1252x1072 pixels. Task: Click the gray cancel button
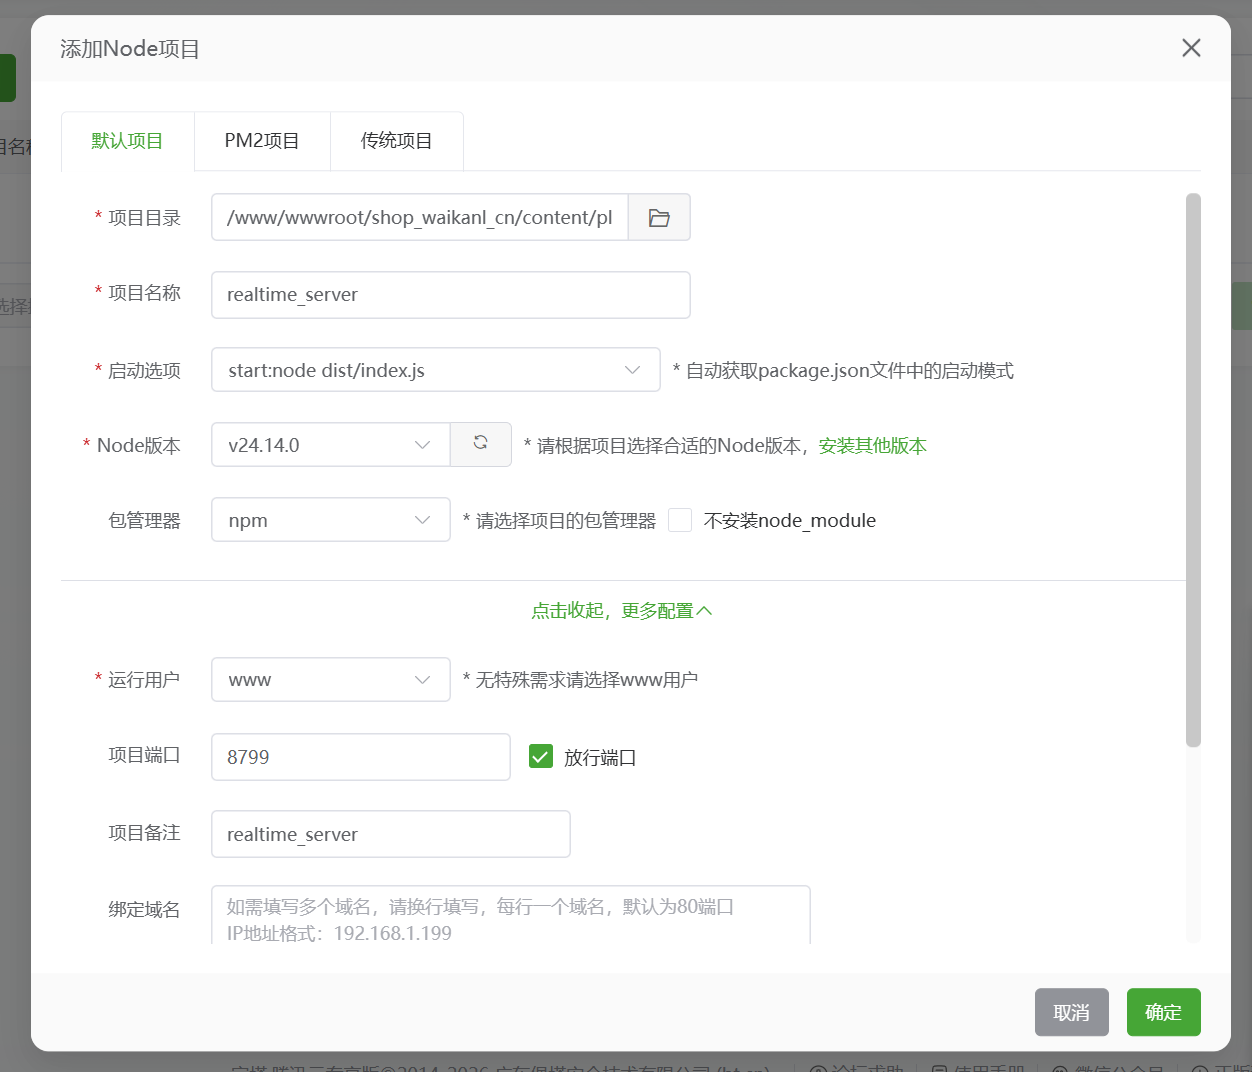[1071, 1012]
